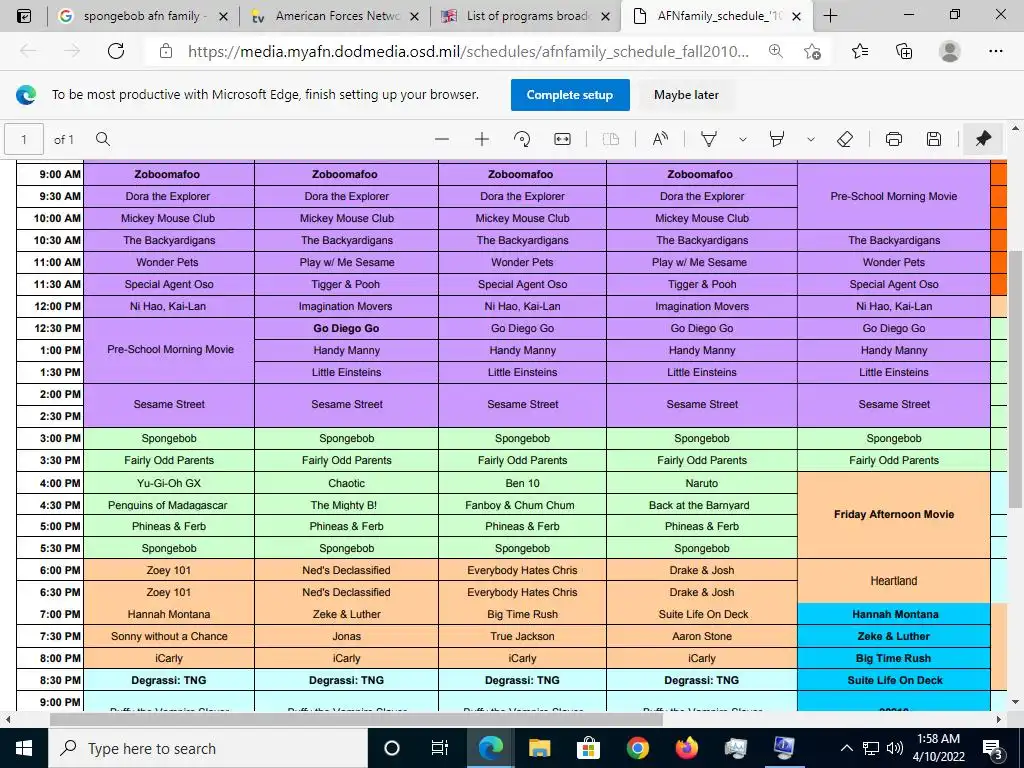Close the American Forces Network tab
This screenshot has height=768, width=1024.
(x=414, y=17)
